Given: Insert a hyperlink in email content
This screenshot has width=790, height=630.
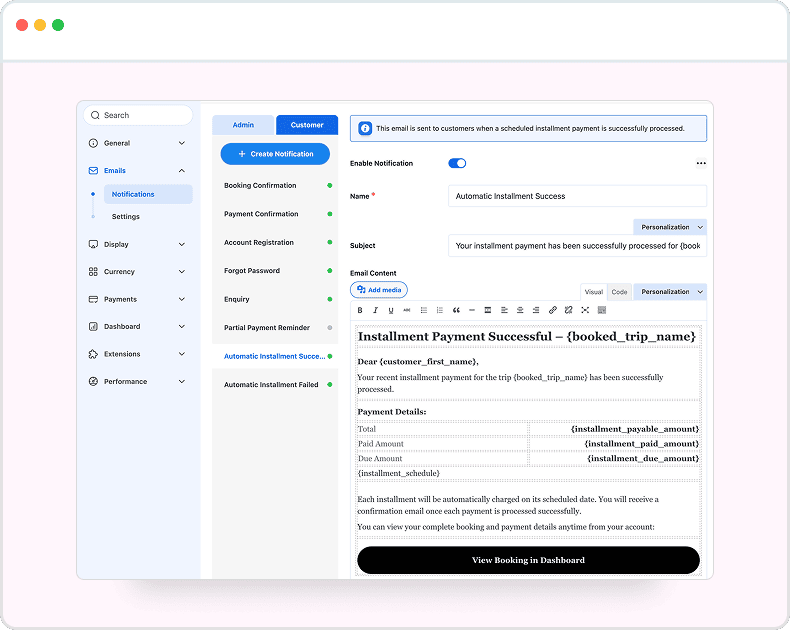Looking at the screenshot, I should pyautogui.click(x=553, y=310).
